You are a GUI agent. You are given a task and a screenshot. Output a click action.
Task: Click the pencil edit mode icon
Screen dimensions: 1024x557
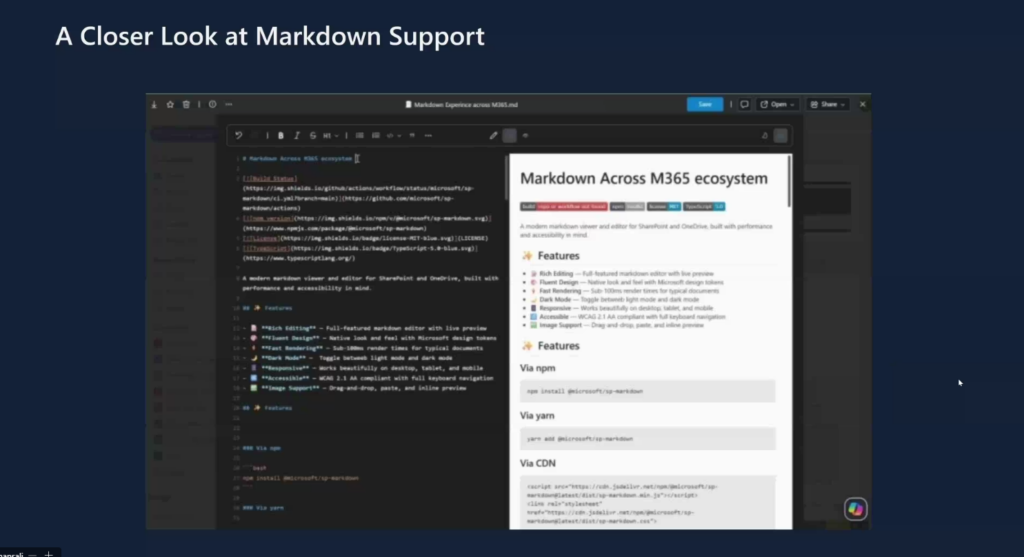493,135
